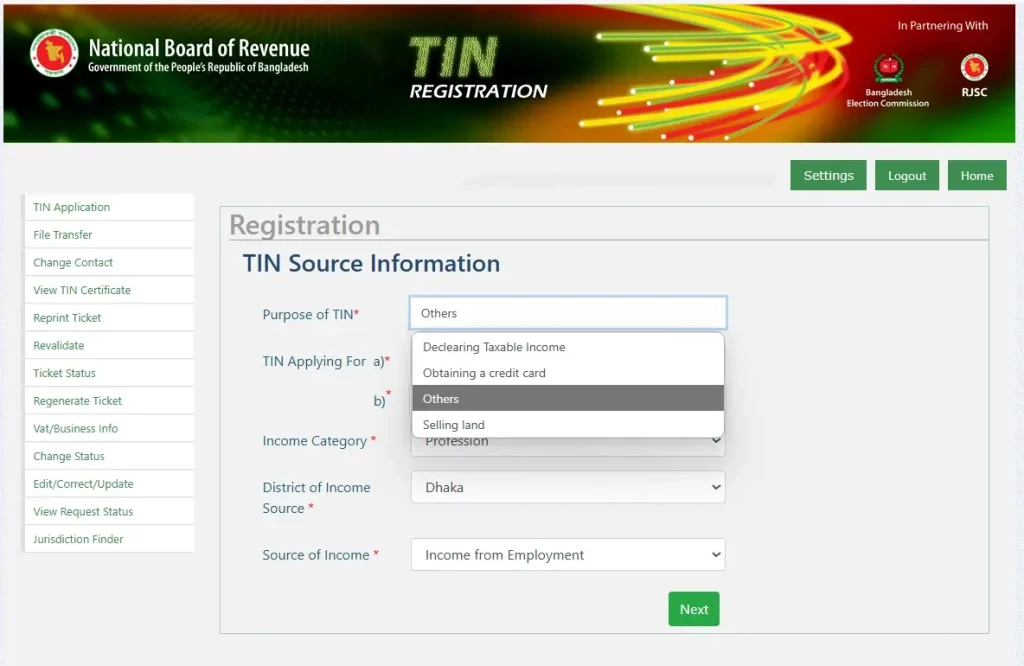Click the TIN Registration banner logo

pyautogui.click(x=478, y=69)
